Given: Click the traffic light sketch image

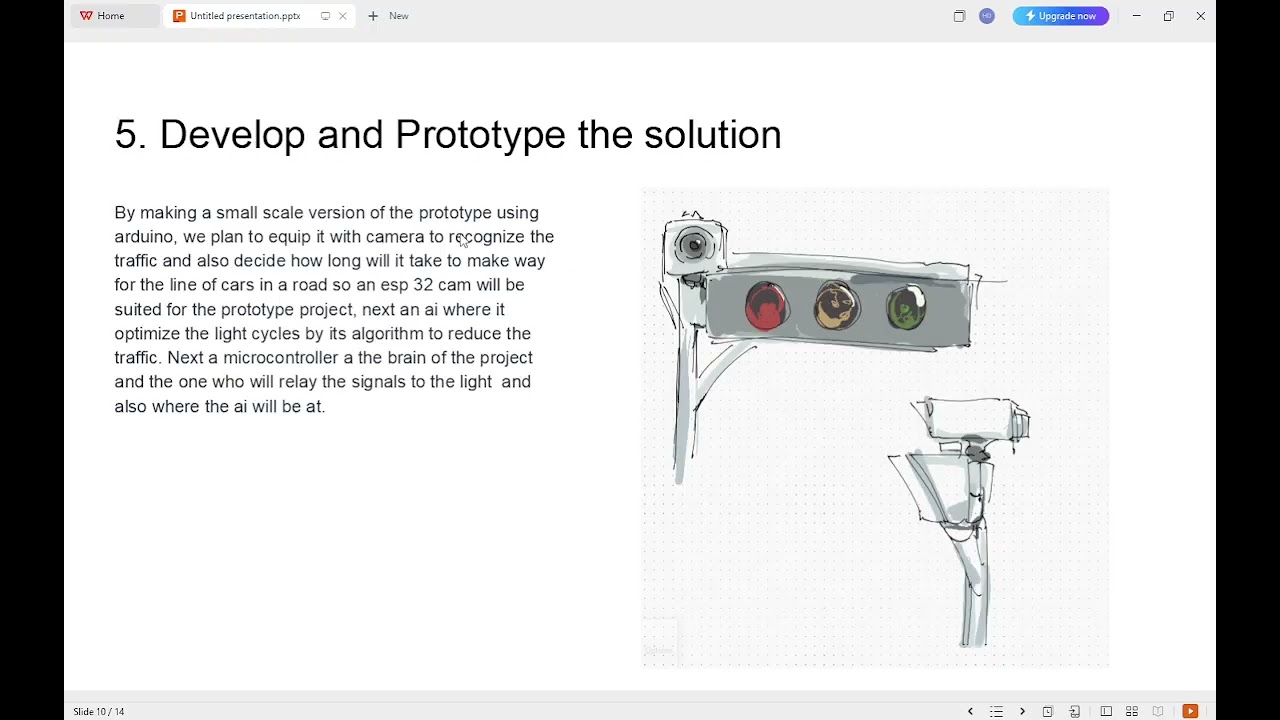Looking at the screenshot, I should tap(875, 427).
